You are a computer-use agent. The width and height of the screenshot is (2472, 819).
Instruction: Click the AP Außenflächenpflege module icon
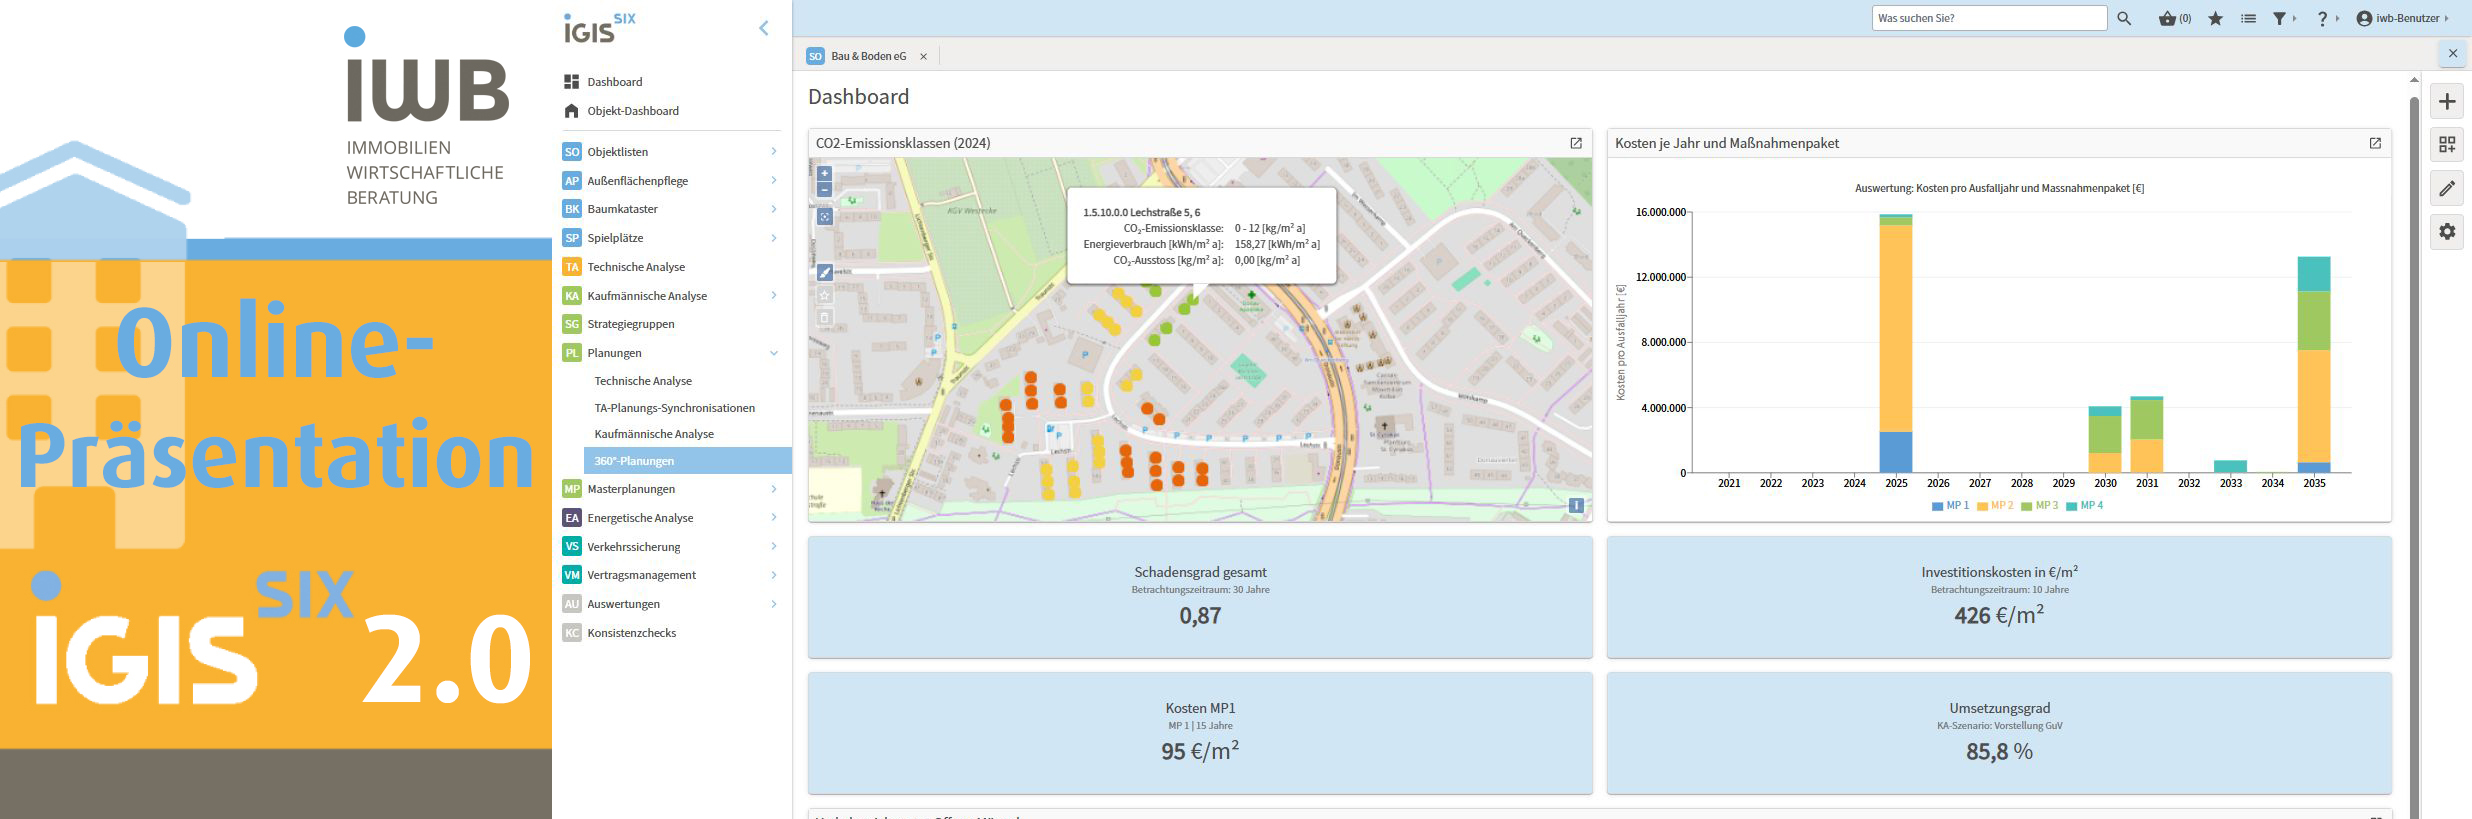pos(572,181)
